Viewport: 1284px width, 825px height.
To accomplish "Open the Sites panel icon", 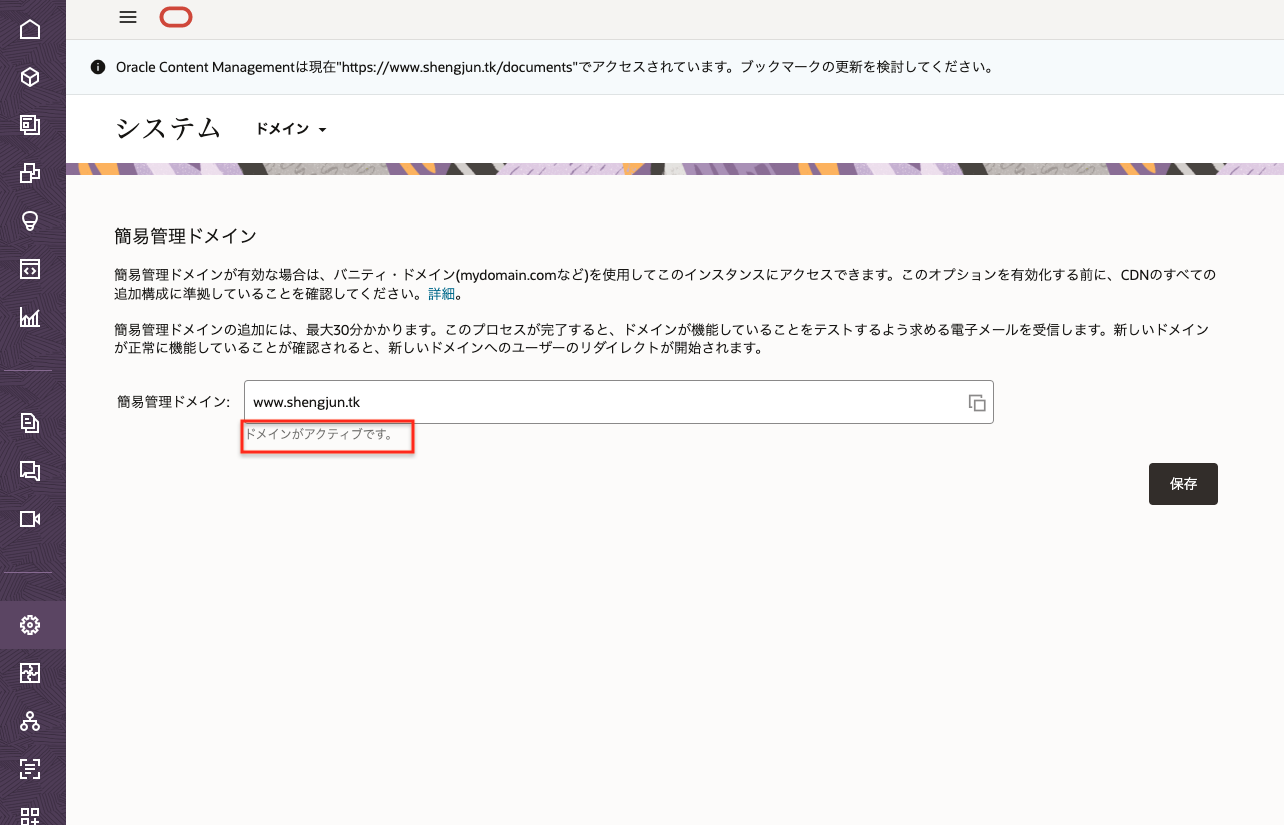I will tap(32, 123).
